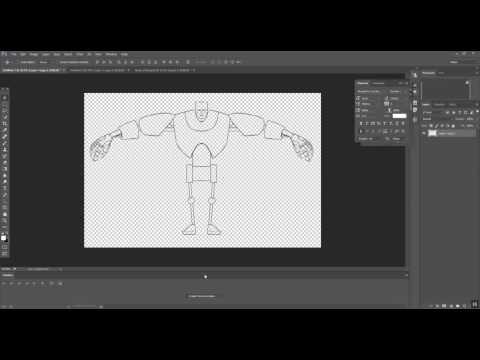The width and height of the screenshot is (480, 360).
Task: Select the History Brush tool
Action: point(5,156)
